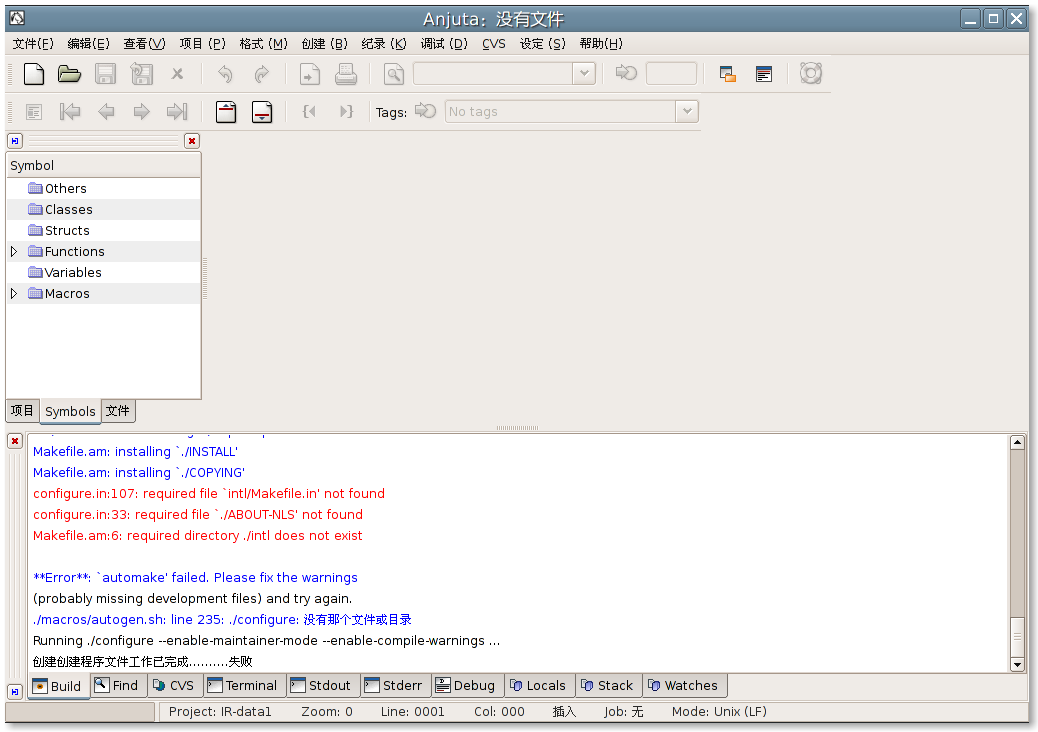Click the block start brace icon
1038x732 pixels.
(x=309, y=112)
